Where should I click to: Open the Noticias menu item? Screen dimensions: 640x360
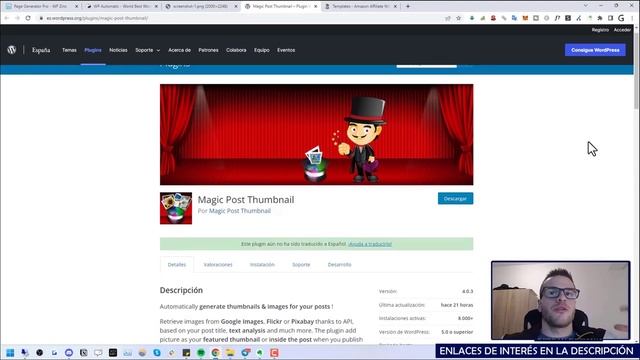[118, 50]
